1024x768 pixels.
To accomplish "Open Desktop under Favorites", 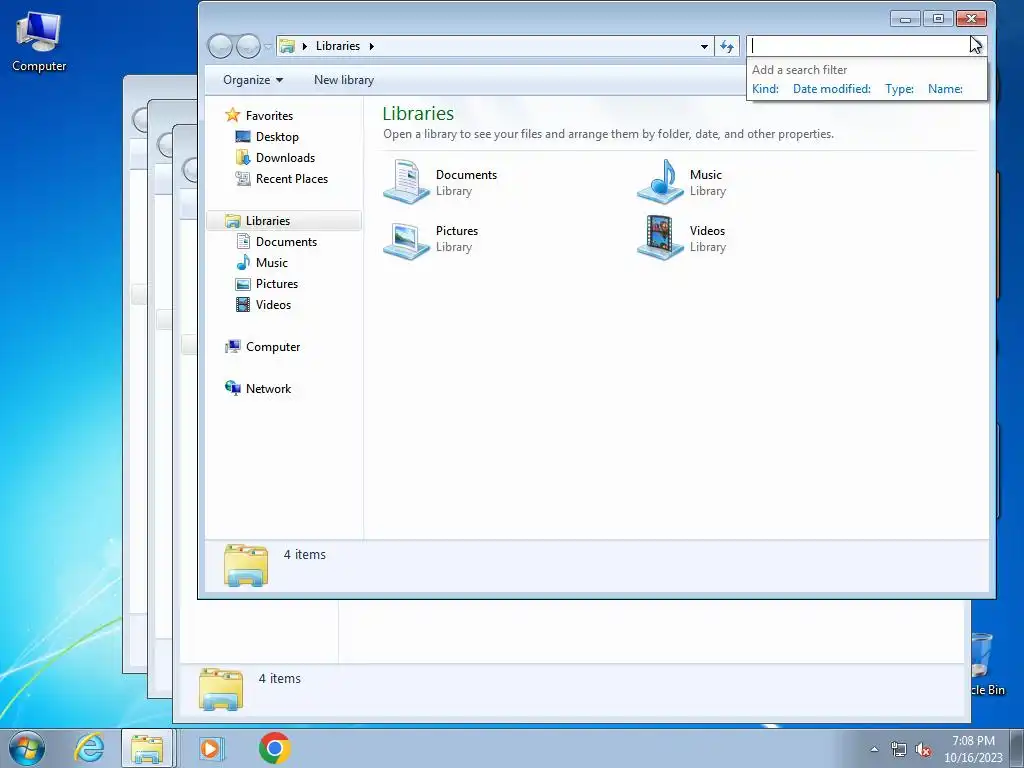I will pyautogui.click(x=277, y=136).
